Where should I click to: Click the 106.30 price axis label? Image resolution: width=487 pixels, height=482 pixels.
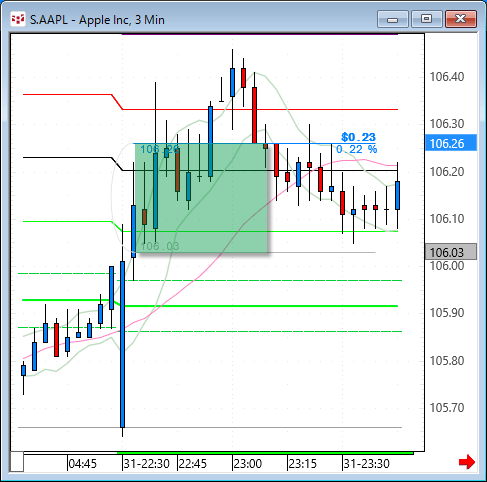point(447,124)
